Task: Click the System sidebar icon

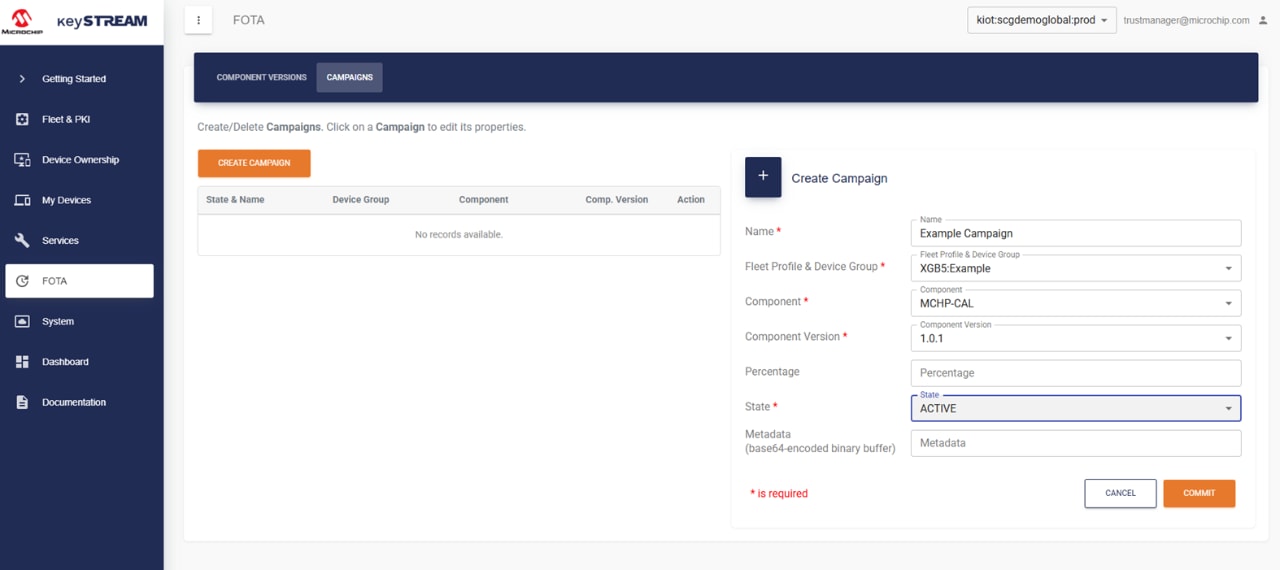Action: point(22,321)
